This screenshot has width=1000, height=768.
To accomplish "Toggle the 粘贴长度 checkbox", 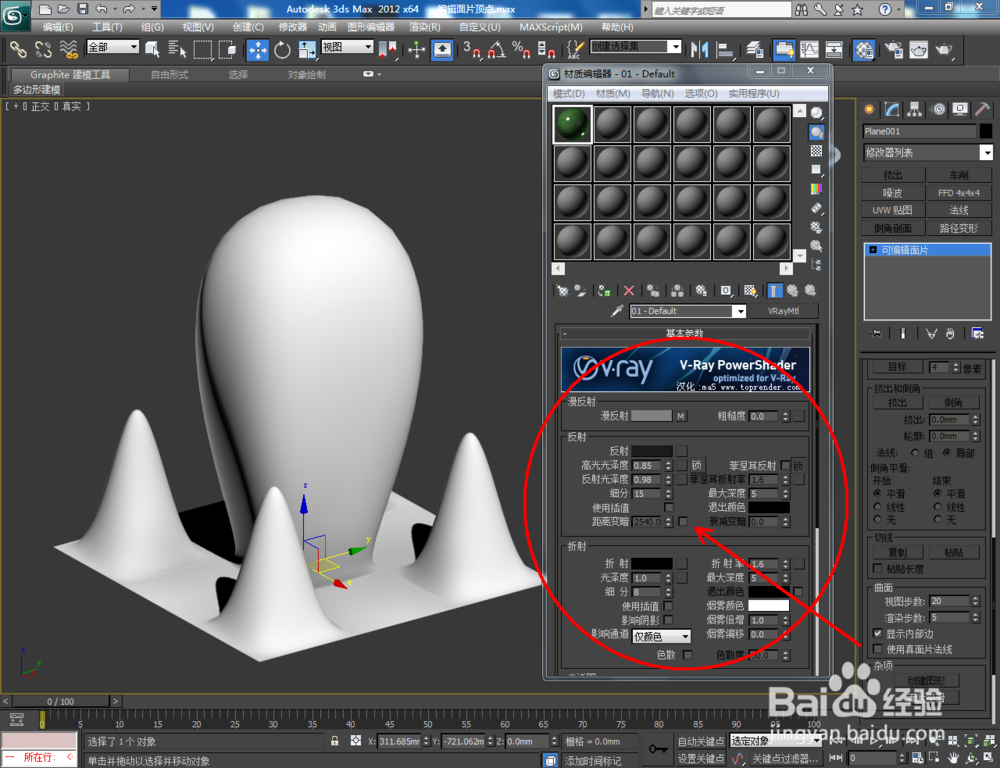I will click(x=878, y=568).
